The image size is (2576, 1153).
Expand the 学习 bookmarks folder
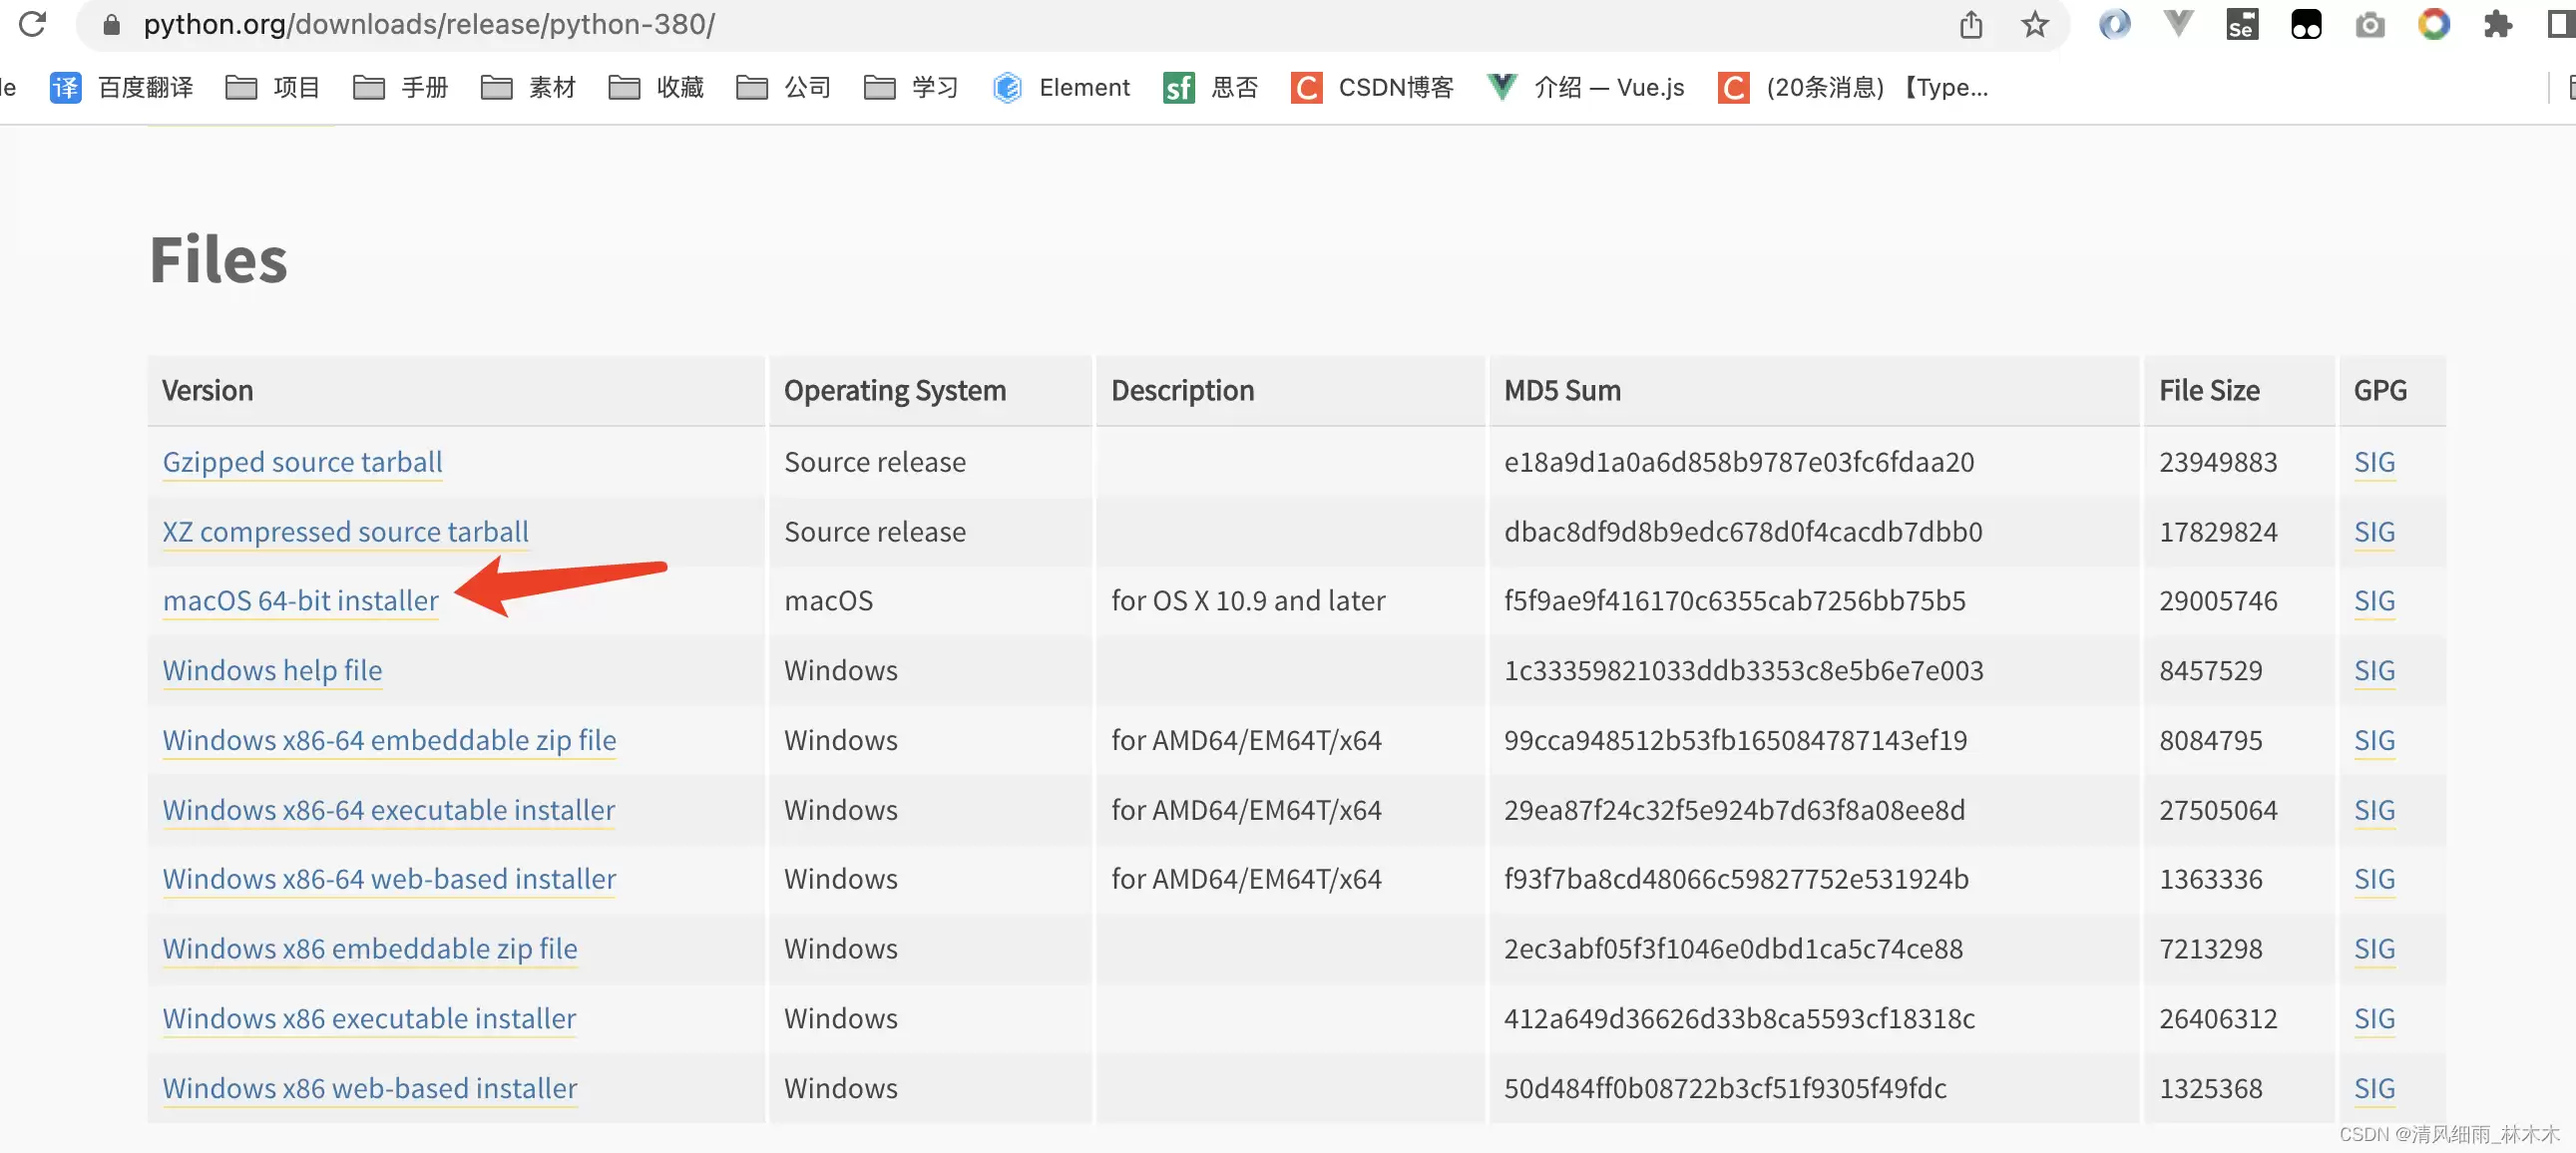click(x=911, y=87)
